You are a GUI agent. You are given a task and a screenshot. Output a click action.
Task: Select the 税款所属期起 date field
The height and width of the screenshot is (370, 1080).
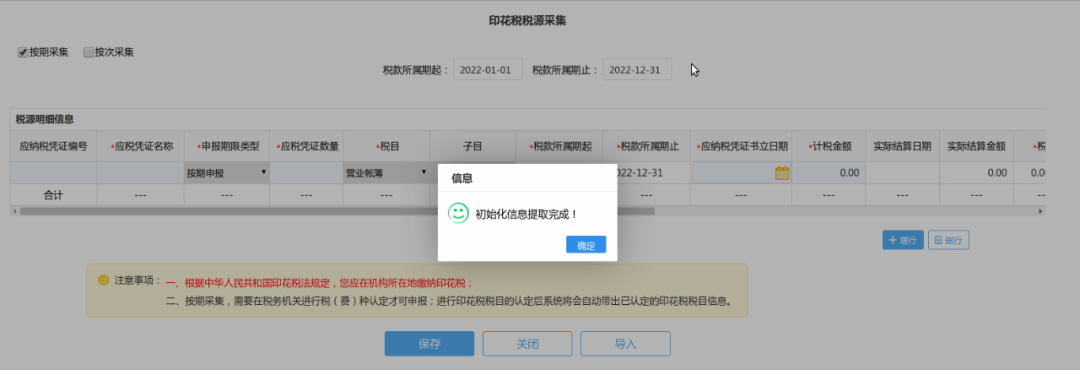[x=488, y=70]
